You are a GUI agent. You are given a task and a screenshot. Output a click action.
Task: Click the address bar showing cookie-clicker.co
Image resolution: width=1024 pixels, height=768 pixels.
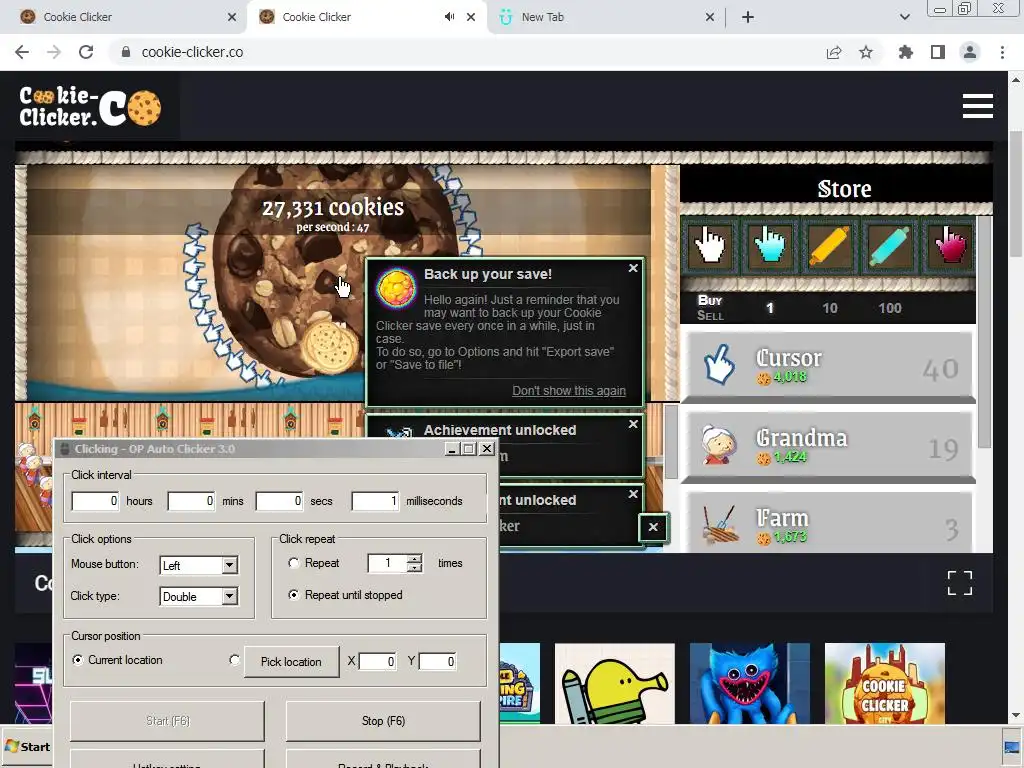470,52
